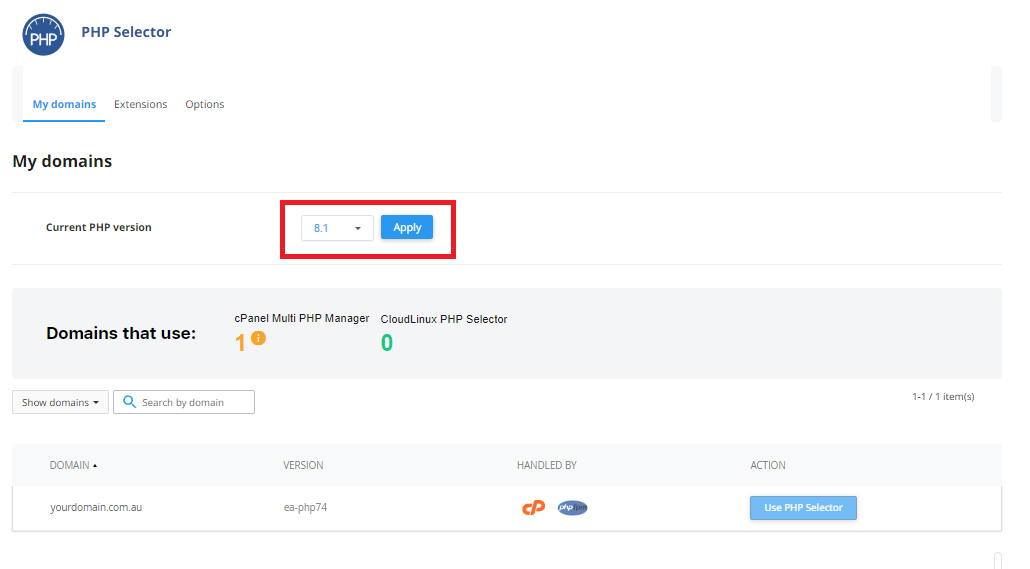Image resolution: width=1030 pixels, height=569 pixels.
Task: Click Use PHP Selector for yourdomain.com.au
Action: point(803,508)
